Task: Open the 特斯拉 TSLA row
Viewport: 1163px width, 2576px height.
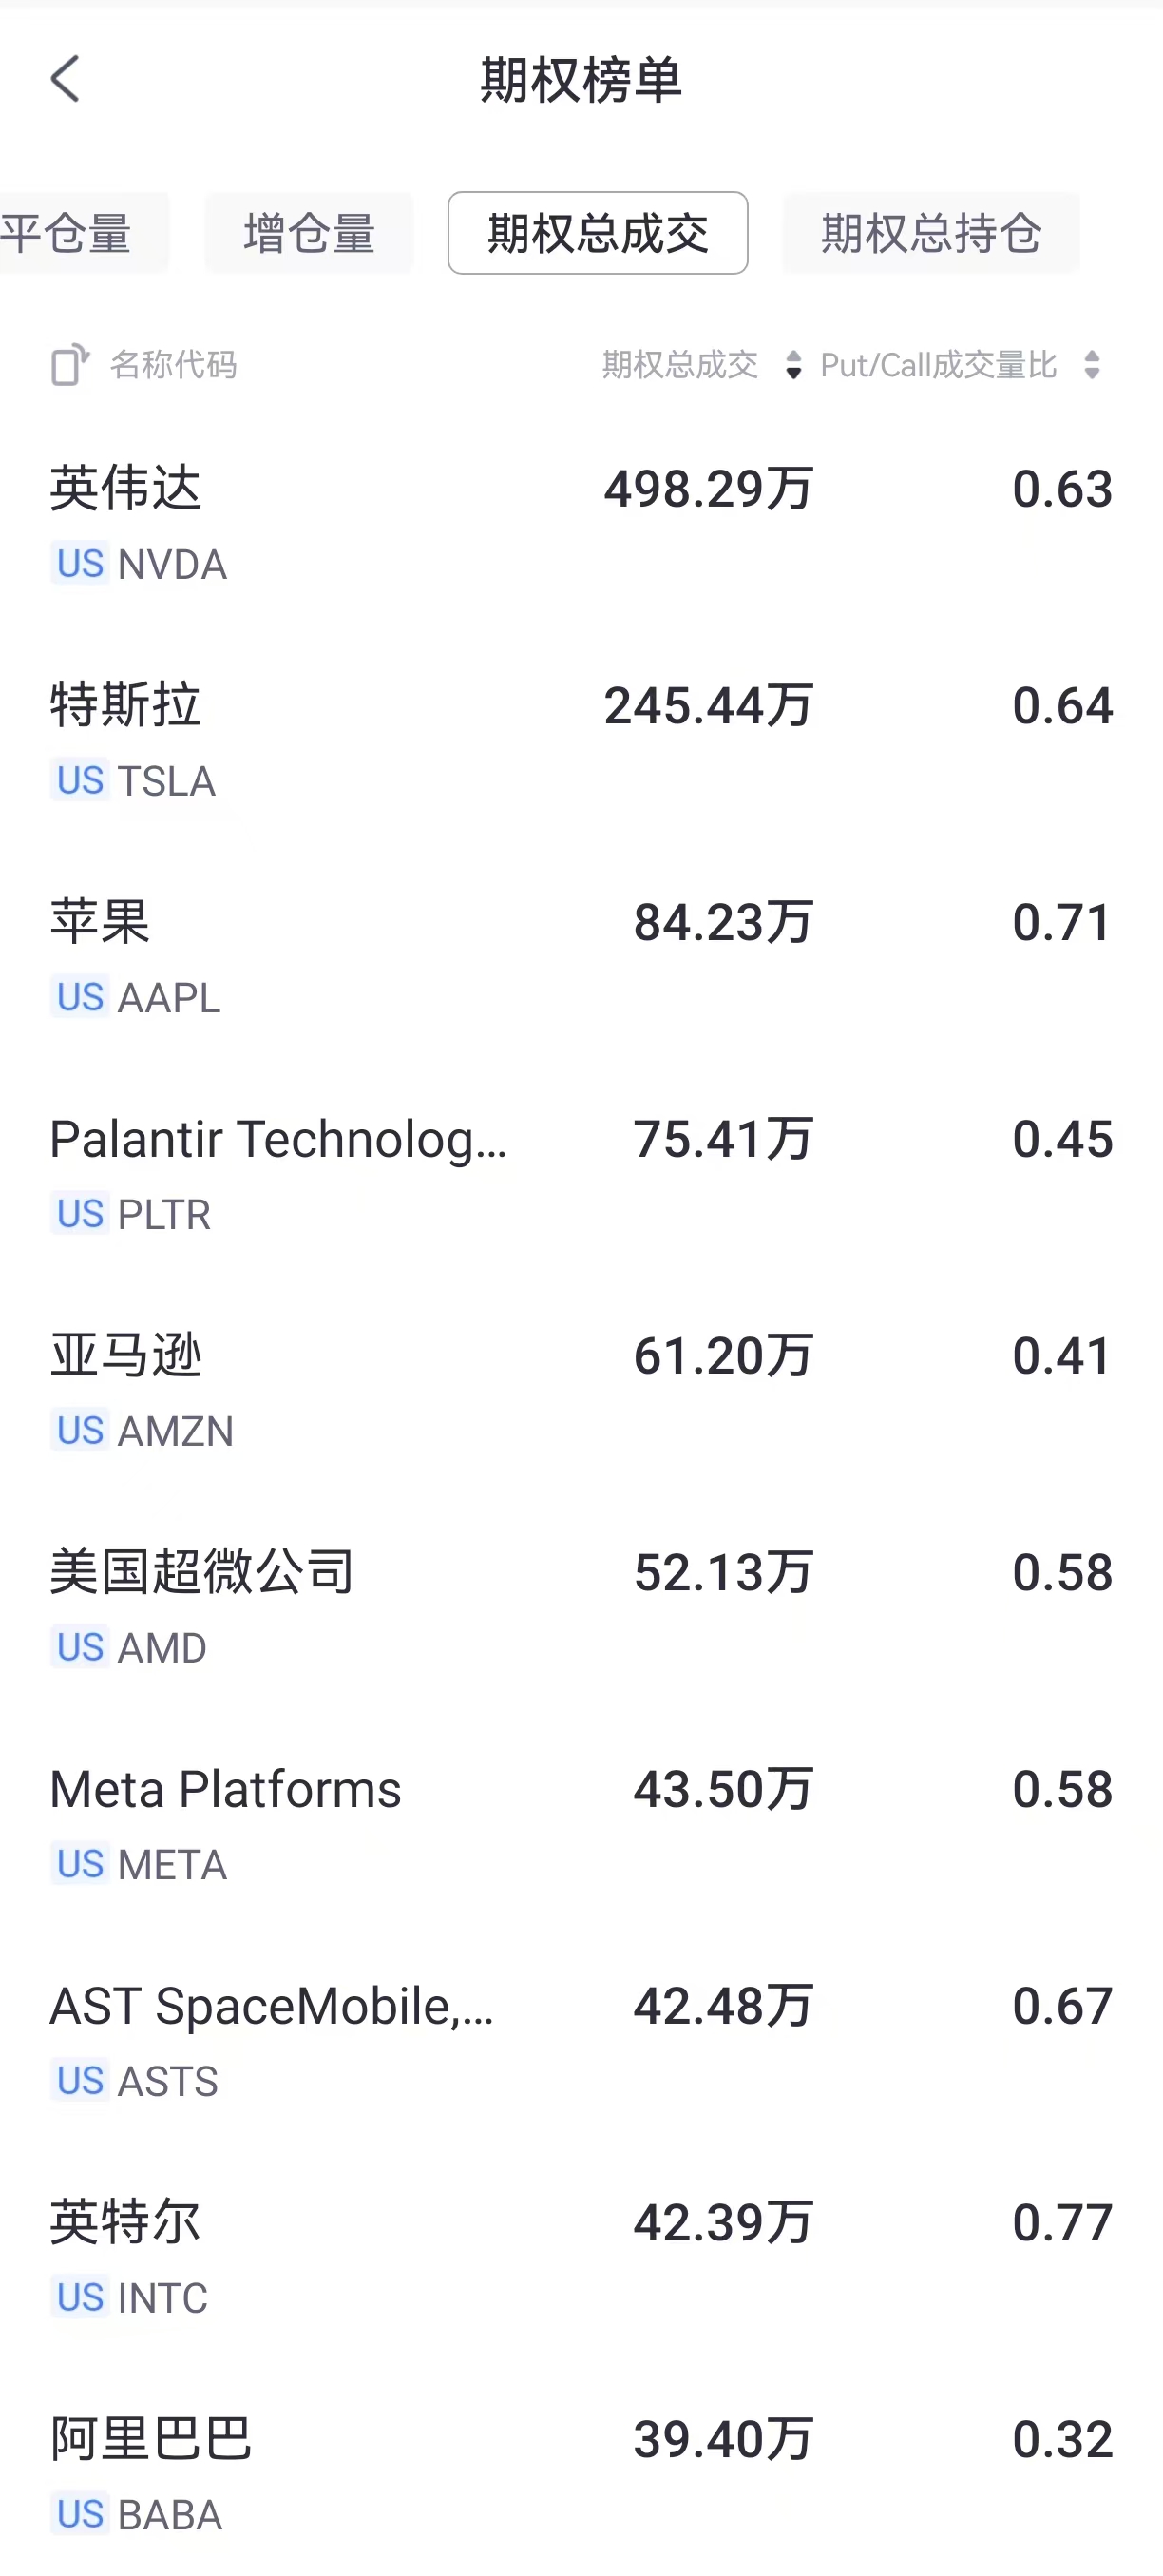Action: point(580,740)
